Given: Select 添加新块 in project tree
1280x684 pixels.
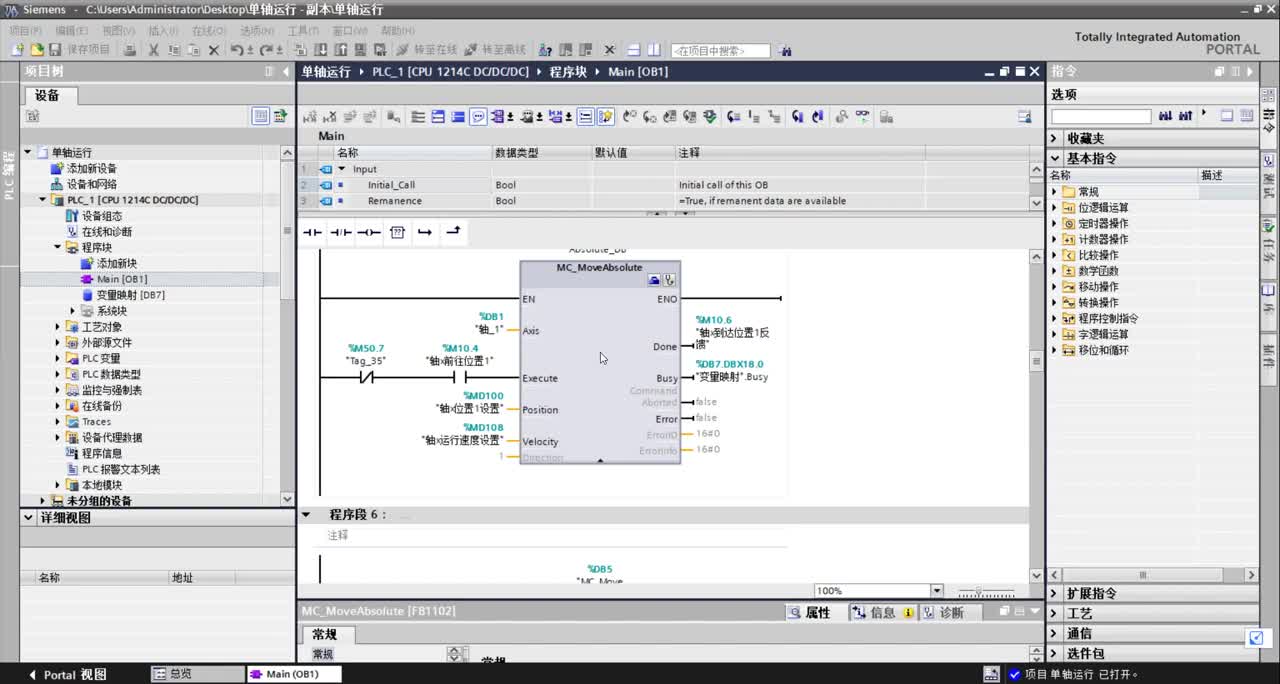Looking at the screenshot, I should click(x=116, y=263).
